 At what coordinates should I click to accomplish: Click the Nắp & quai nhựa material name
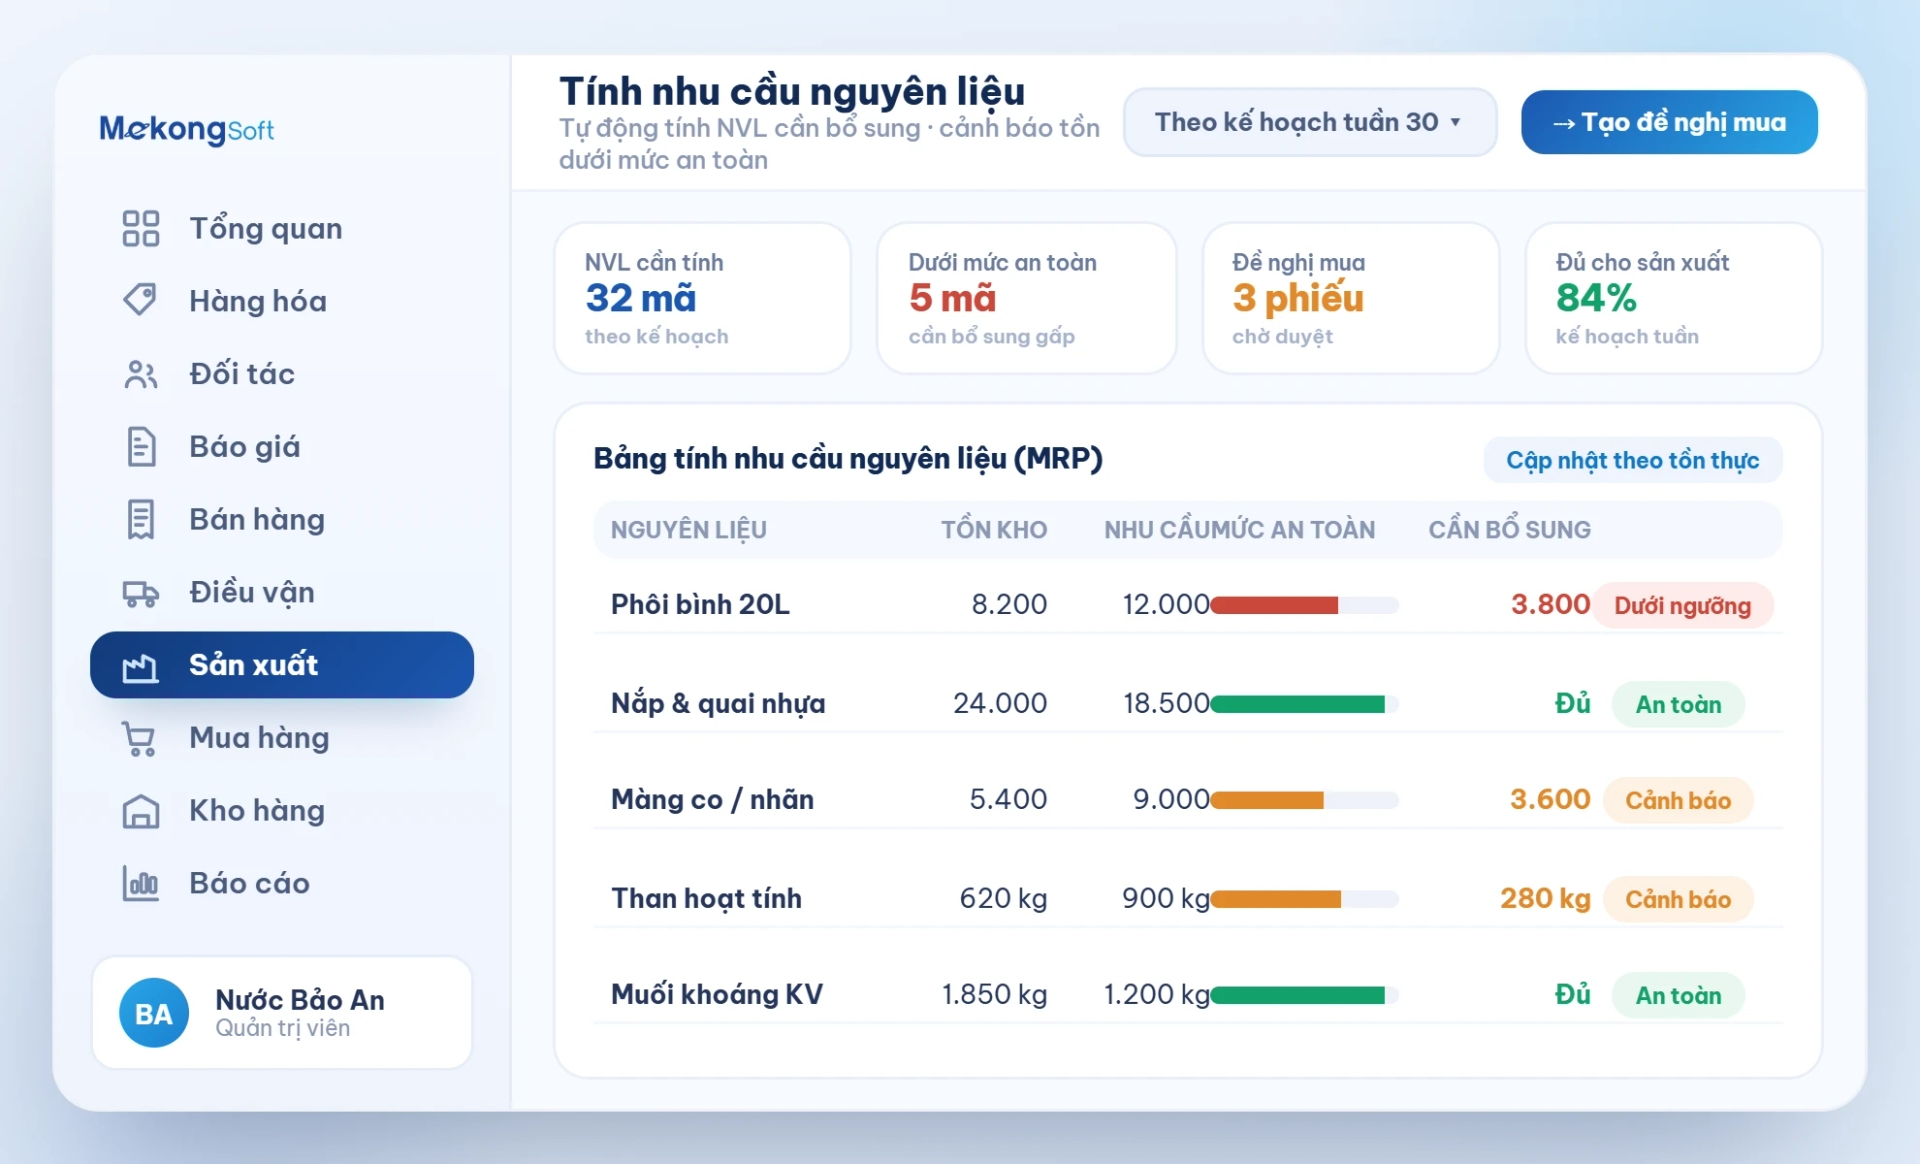(718, 703)
